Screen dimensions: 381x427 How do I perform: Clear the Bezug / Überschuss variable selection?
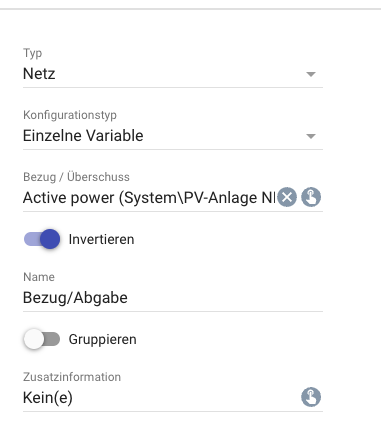point(287,197)
